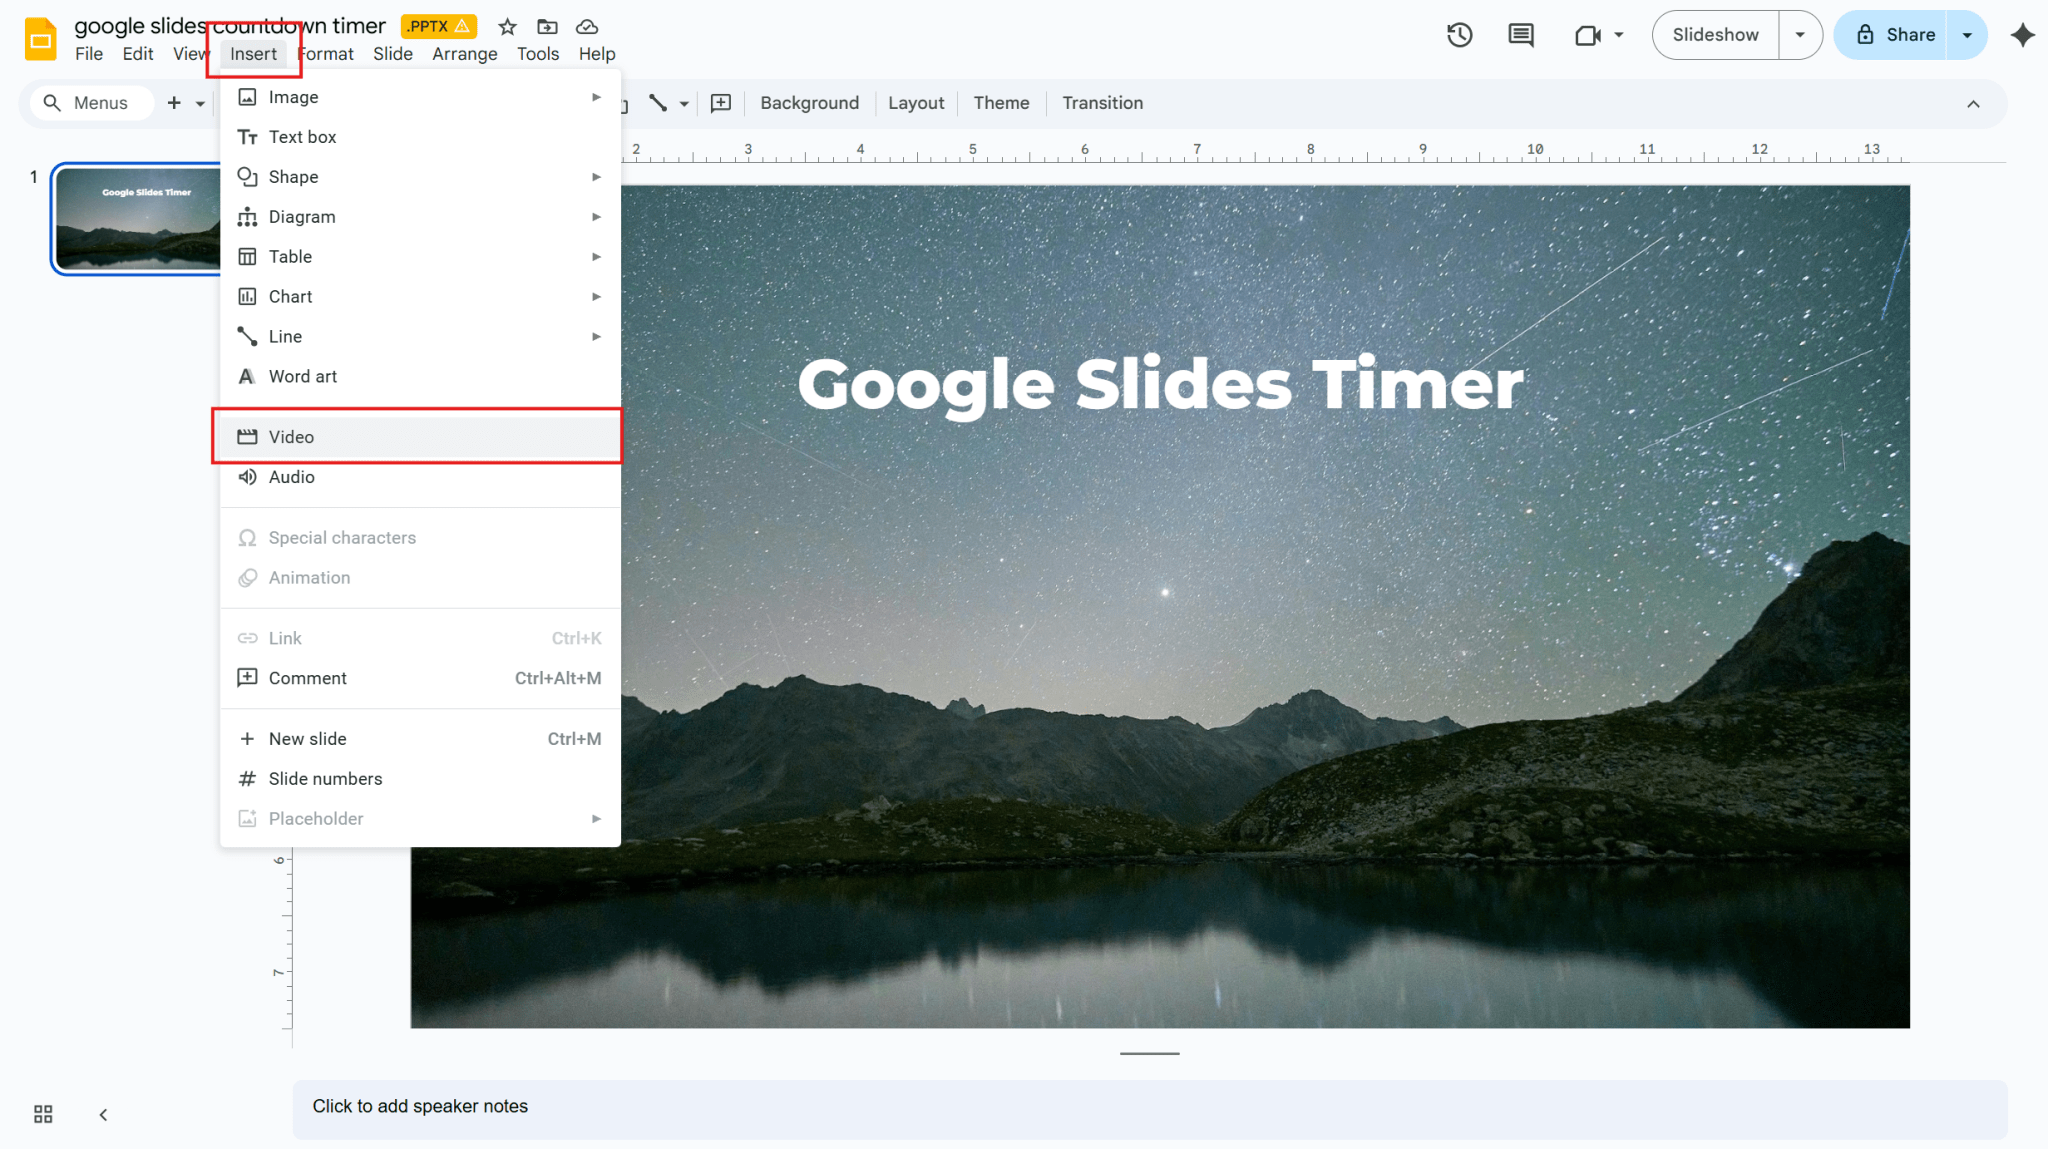Open the comments panel icon
The height and width of the screenshot is (1149, 2048).
pos(1520,34)
